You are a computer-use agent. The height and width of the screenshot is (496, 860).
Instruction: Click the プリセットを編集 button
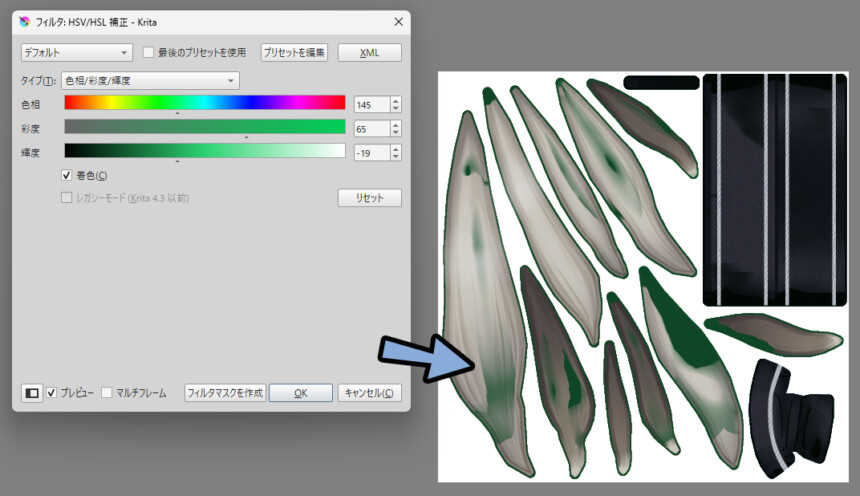coord(294,53)
